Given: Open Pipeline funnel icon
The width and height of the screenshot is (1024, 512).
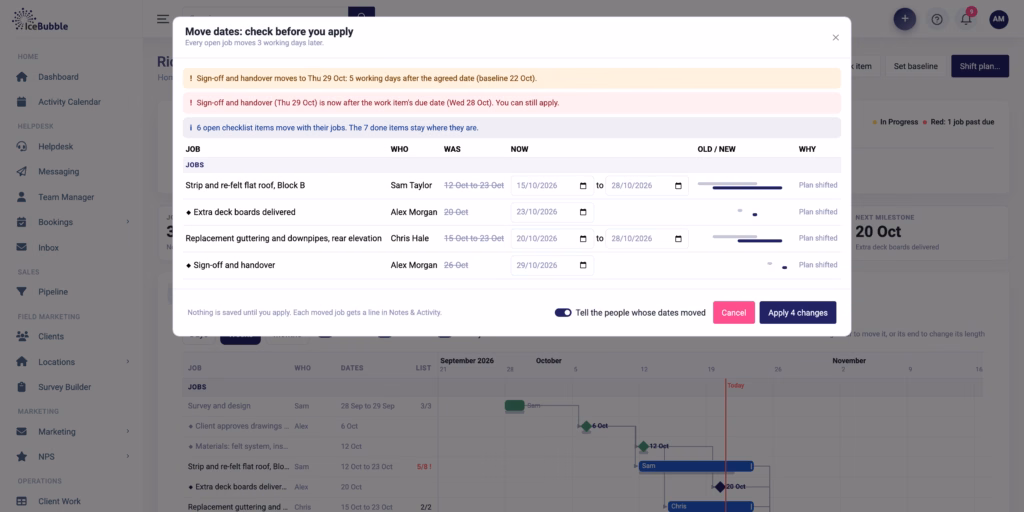Looking at the screenshot, I should (22, 291).
